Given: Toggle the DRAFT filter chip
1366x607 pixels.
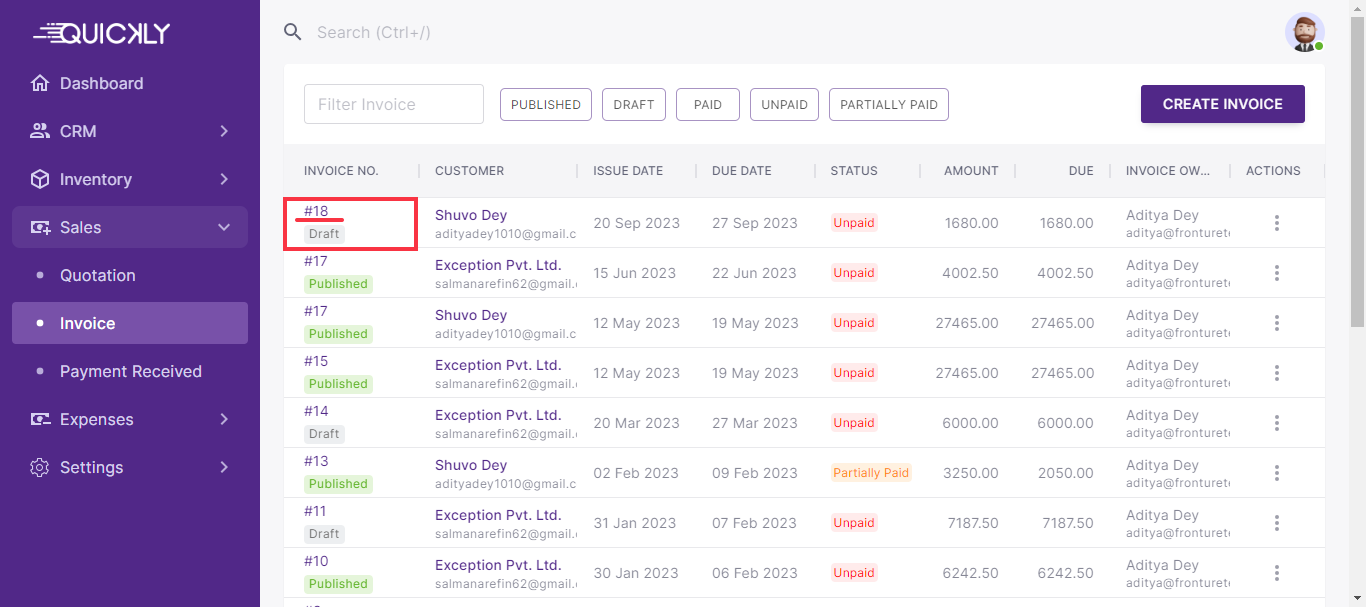Looking at the screenshot, I should 633,104.
